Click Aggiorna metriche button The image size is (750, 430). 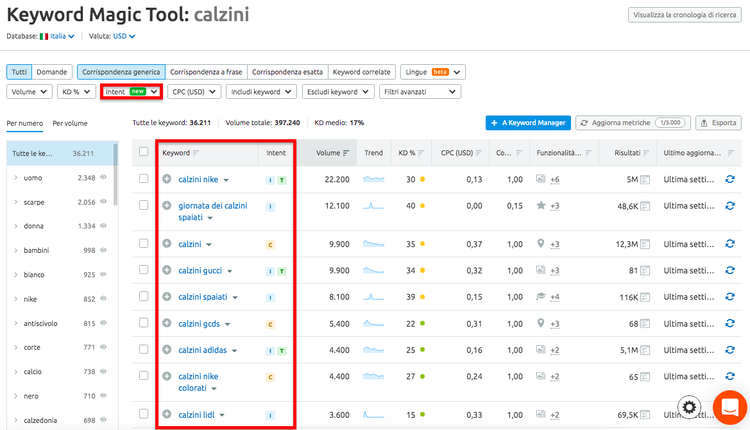pos(633,123)
